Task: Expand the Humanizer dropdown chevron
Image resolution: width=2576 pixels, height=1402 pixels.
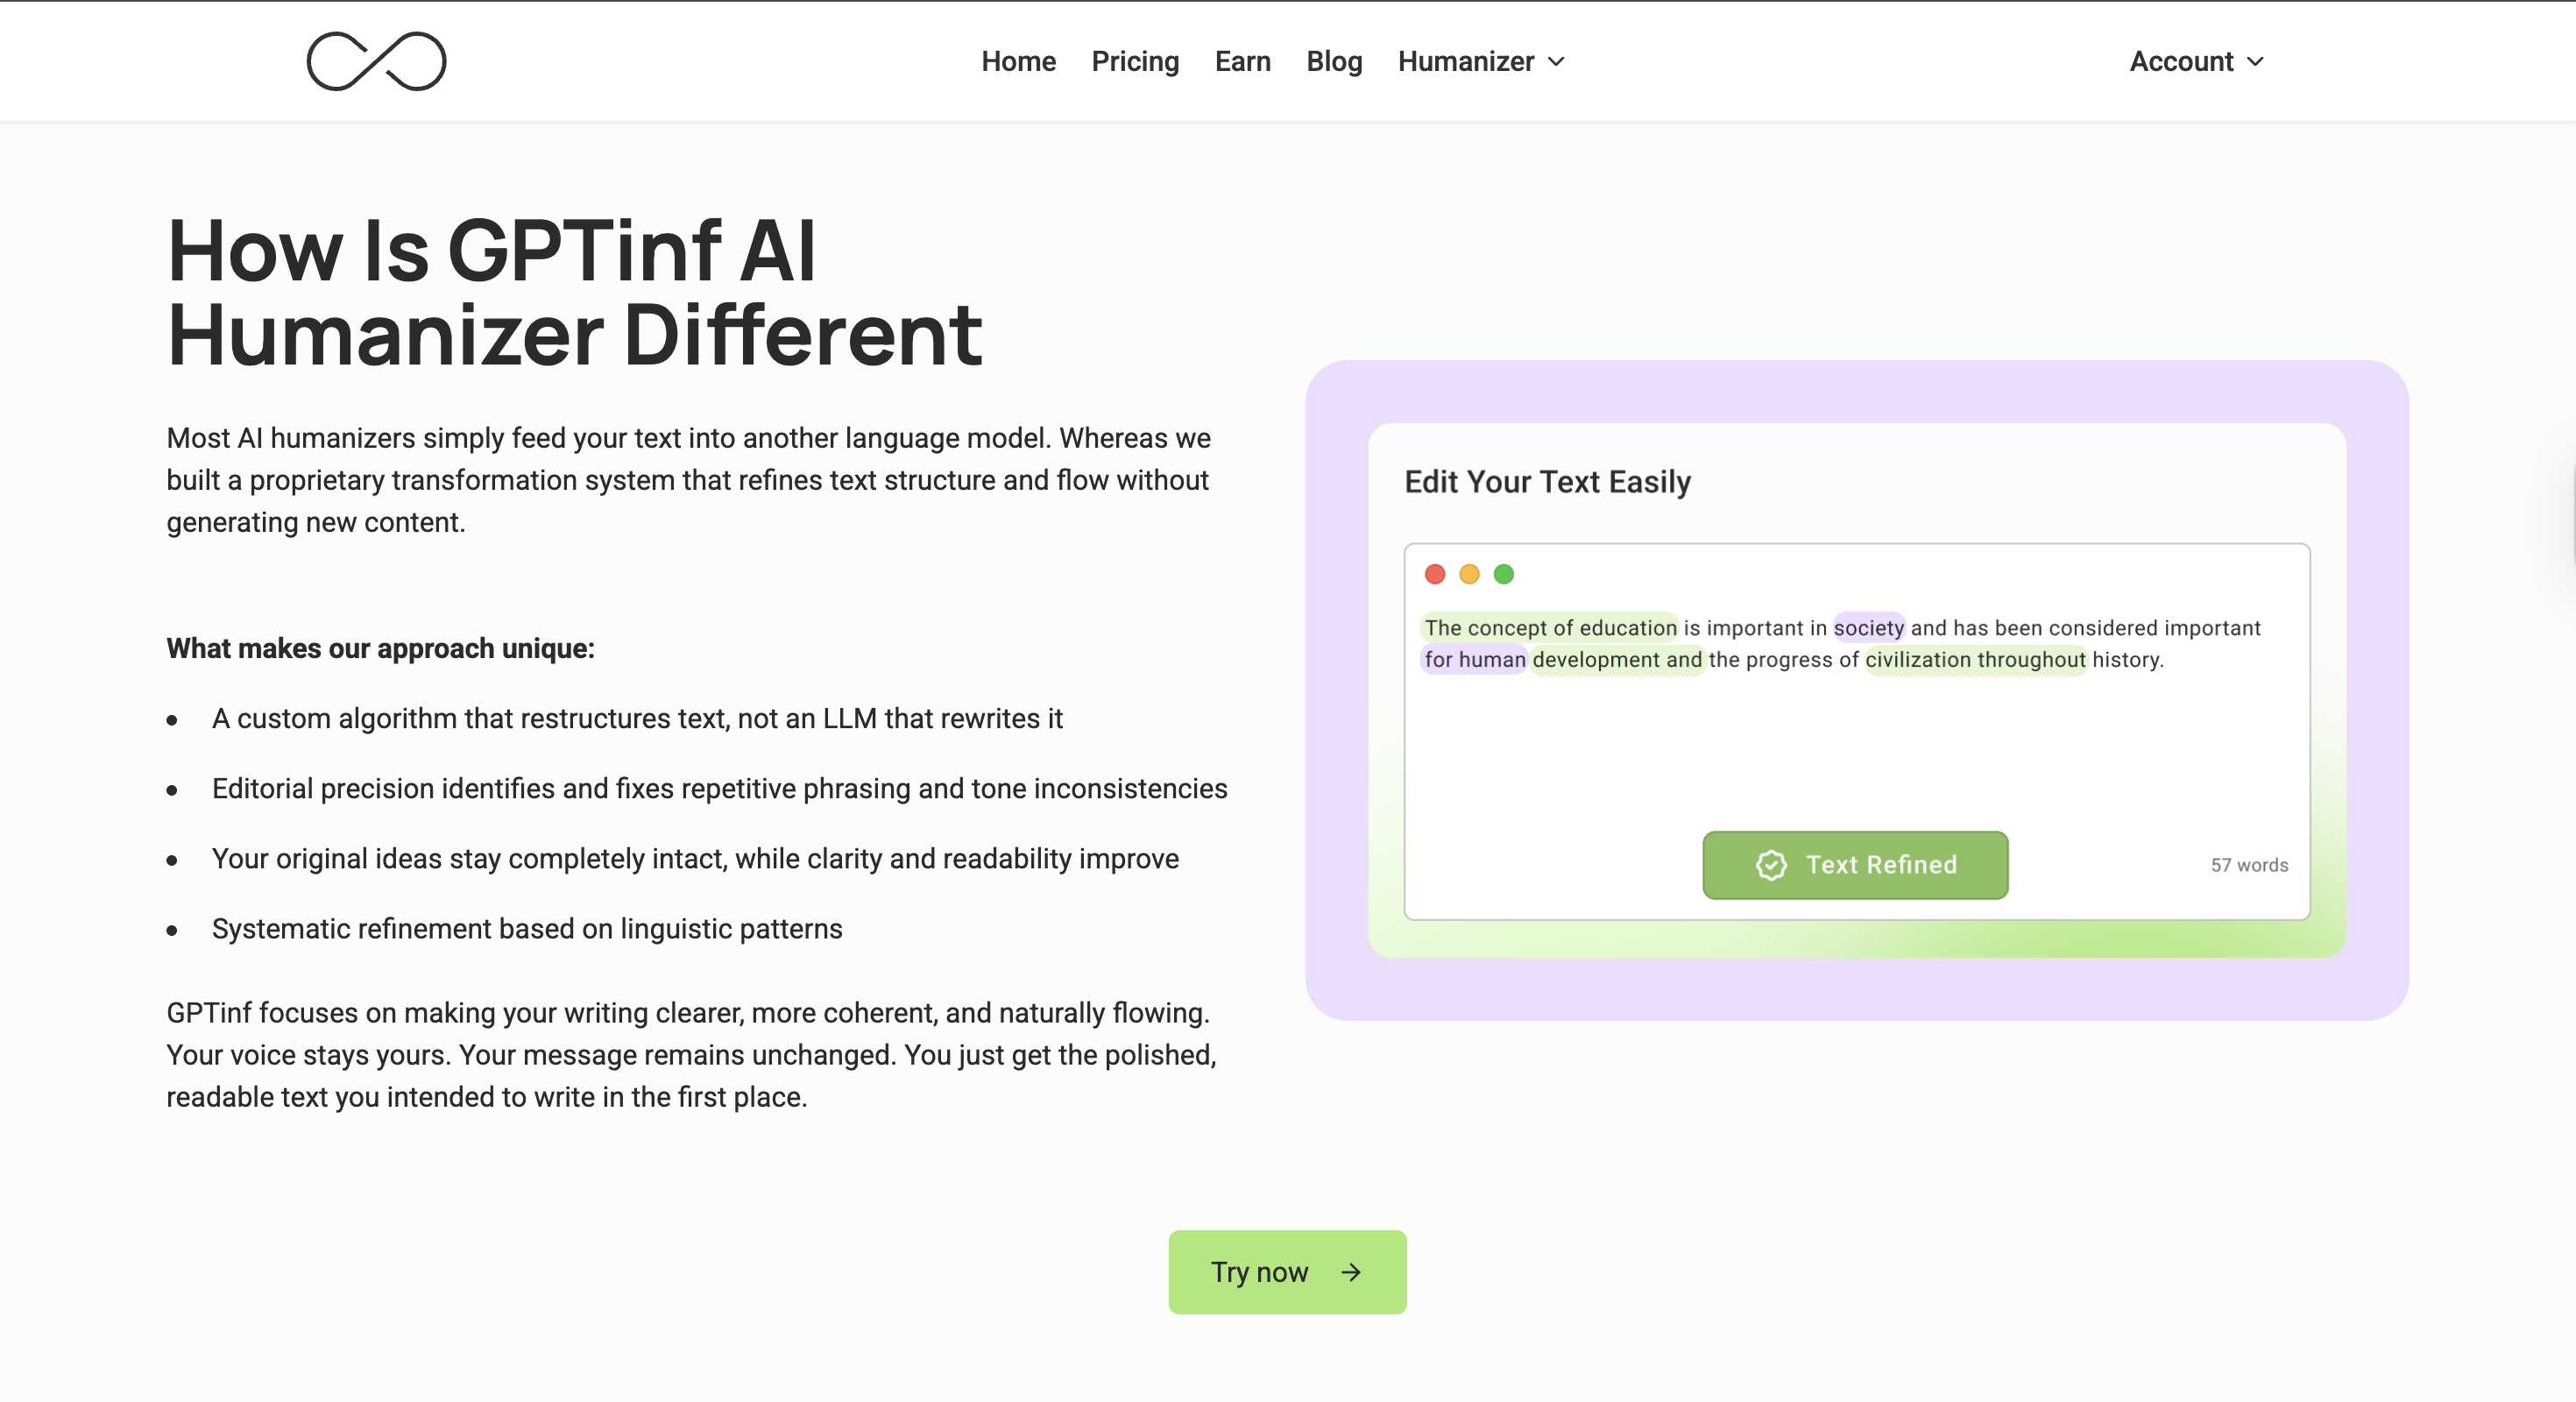Action: [x=1557, y=62]
